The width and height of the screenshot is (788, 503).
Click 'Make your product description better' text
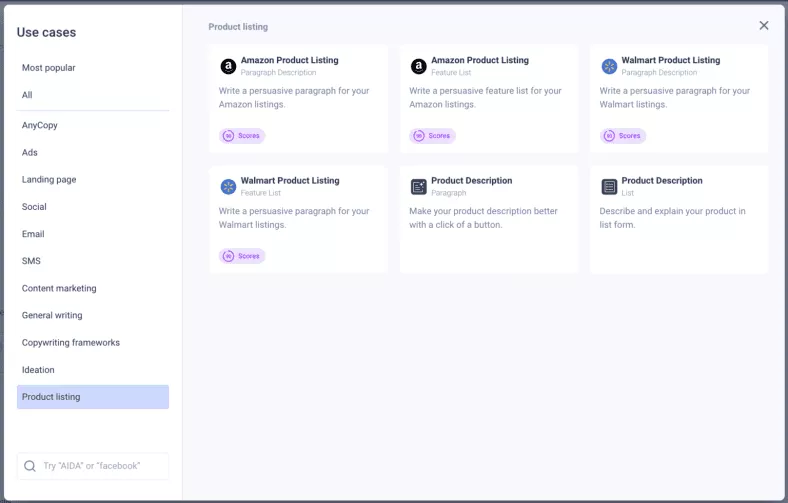(483, 218)
